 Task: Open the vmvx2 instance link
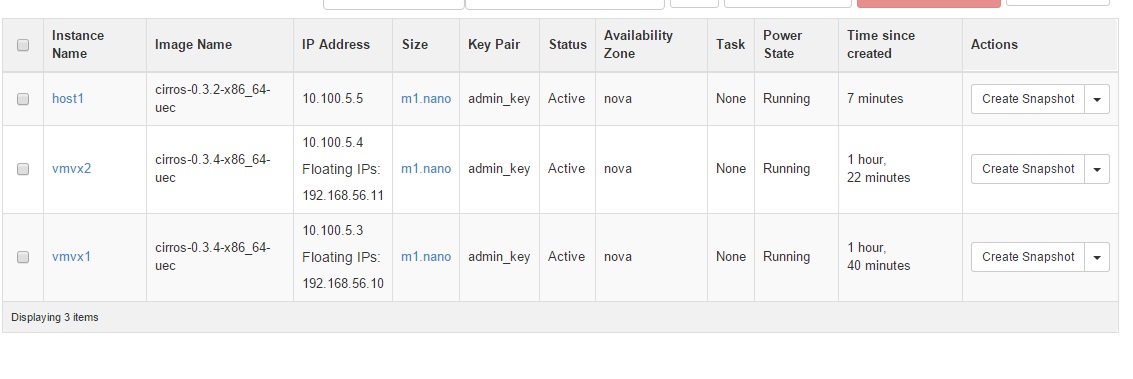click(72, 169)
